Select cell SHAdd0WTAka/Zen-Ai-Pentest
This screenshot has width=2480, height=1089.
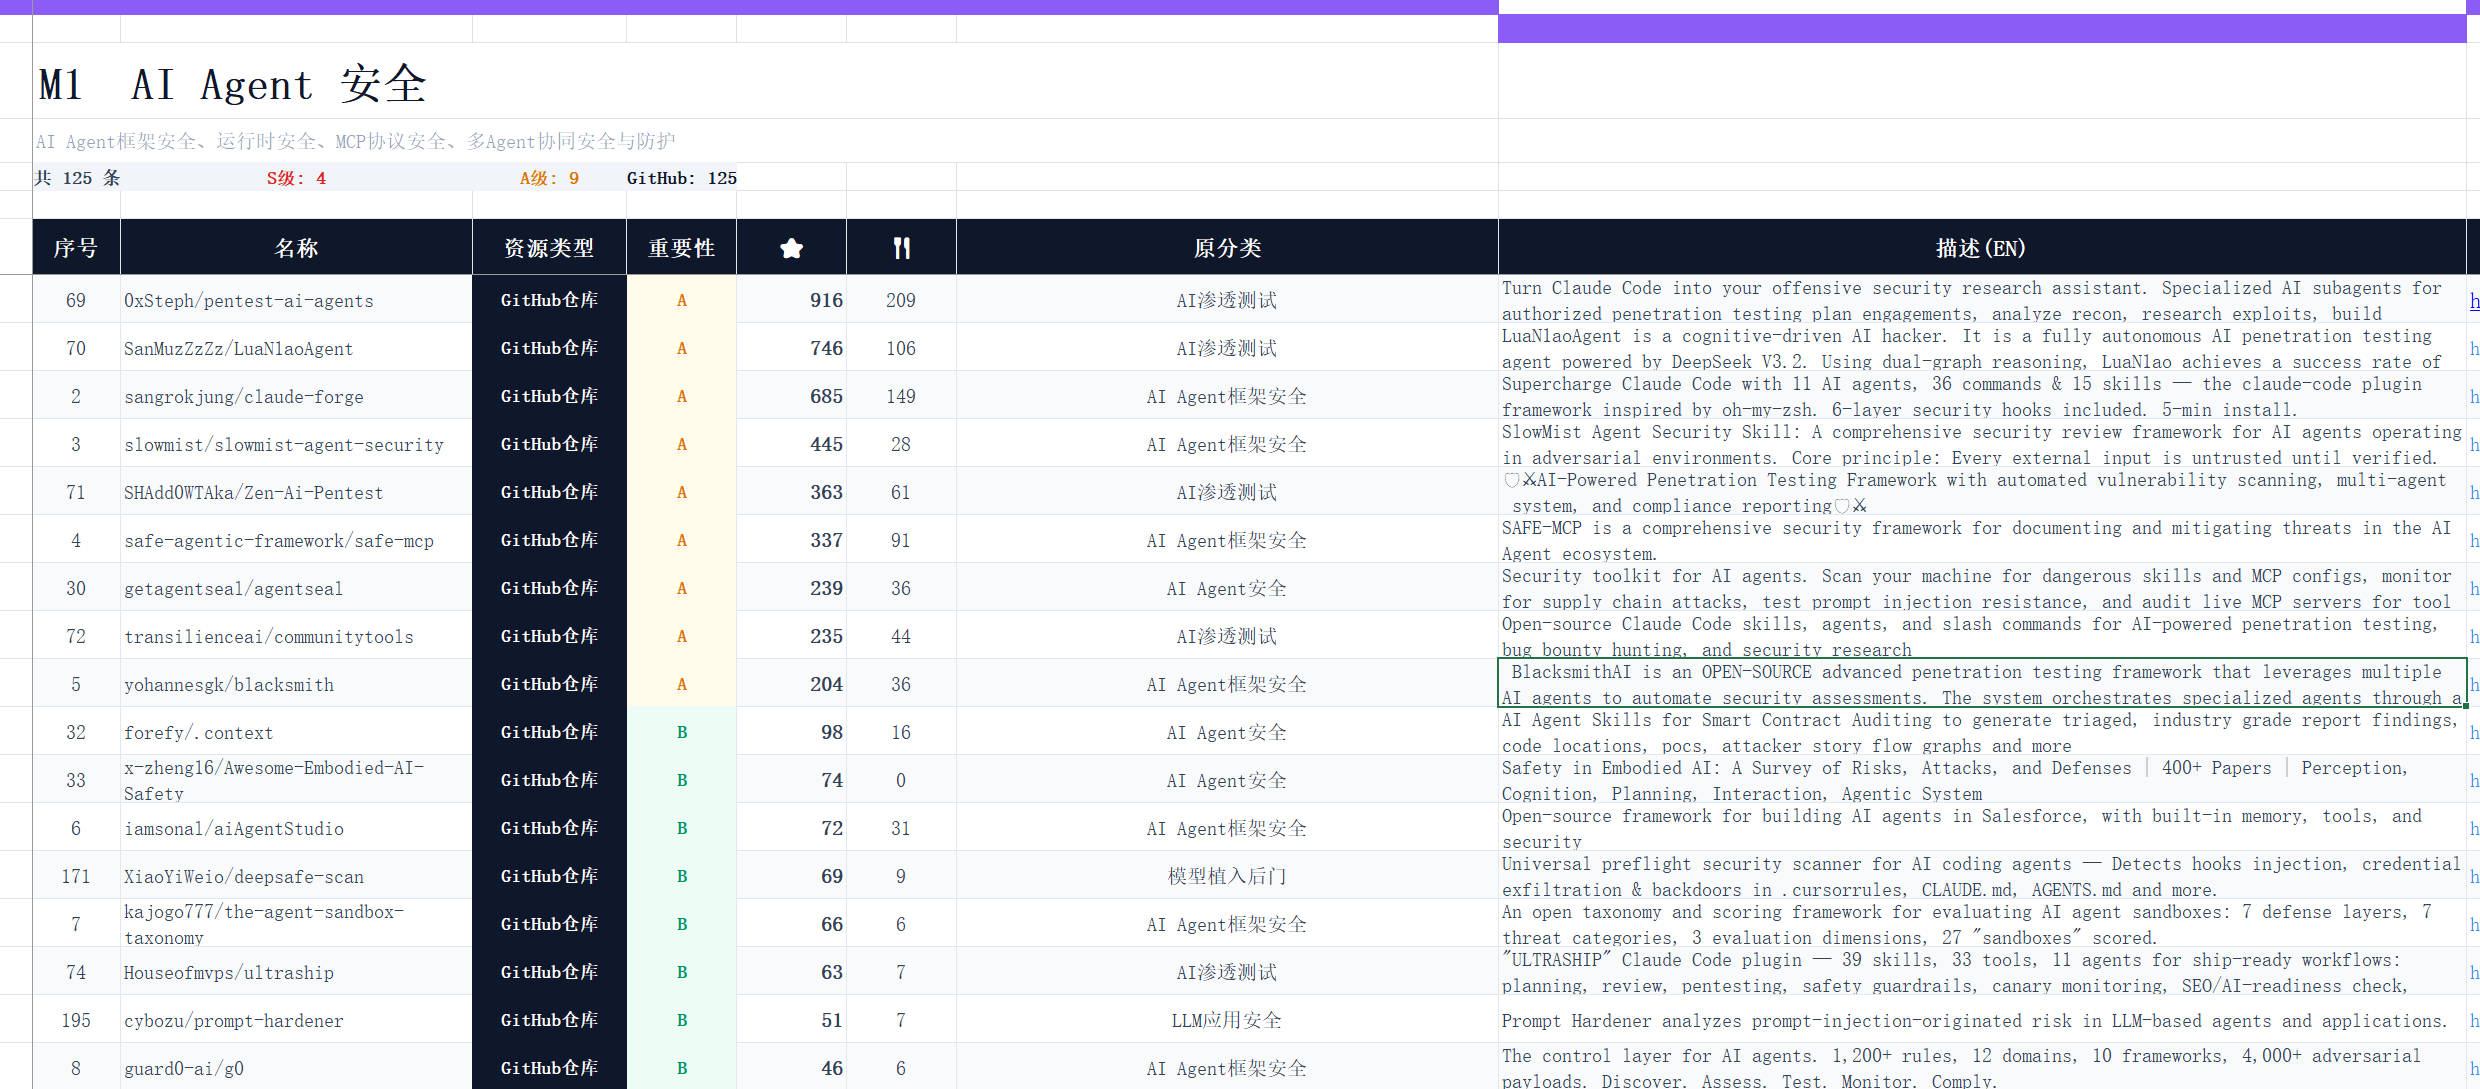[296, 492]
